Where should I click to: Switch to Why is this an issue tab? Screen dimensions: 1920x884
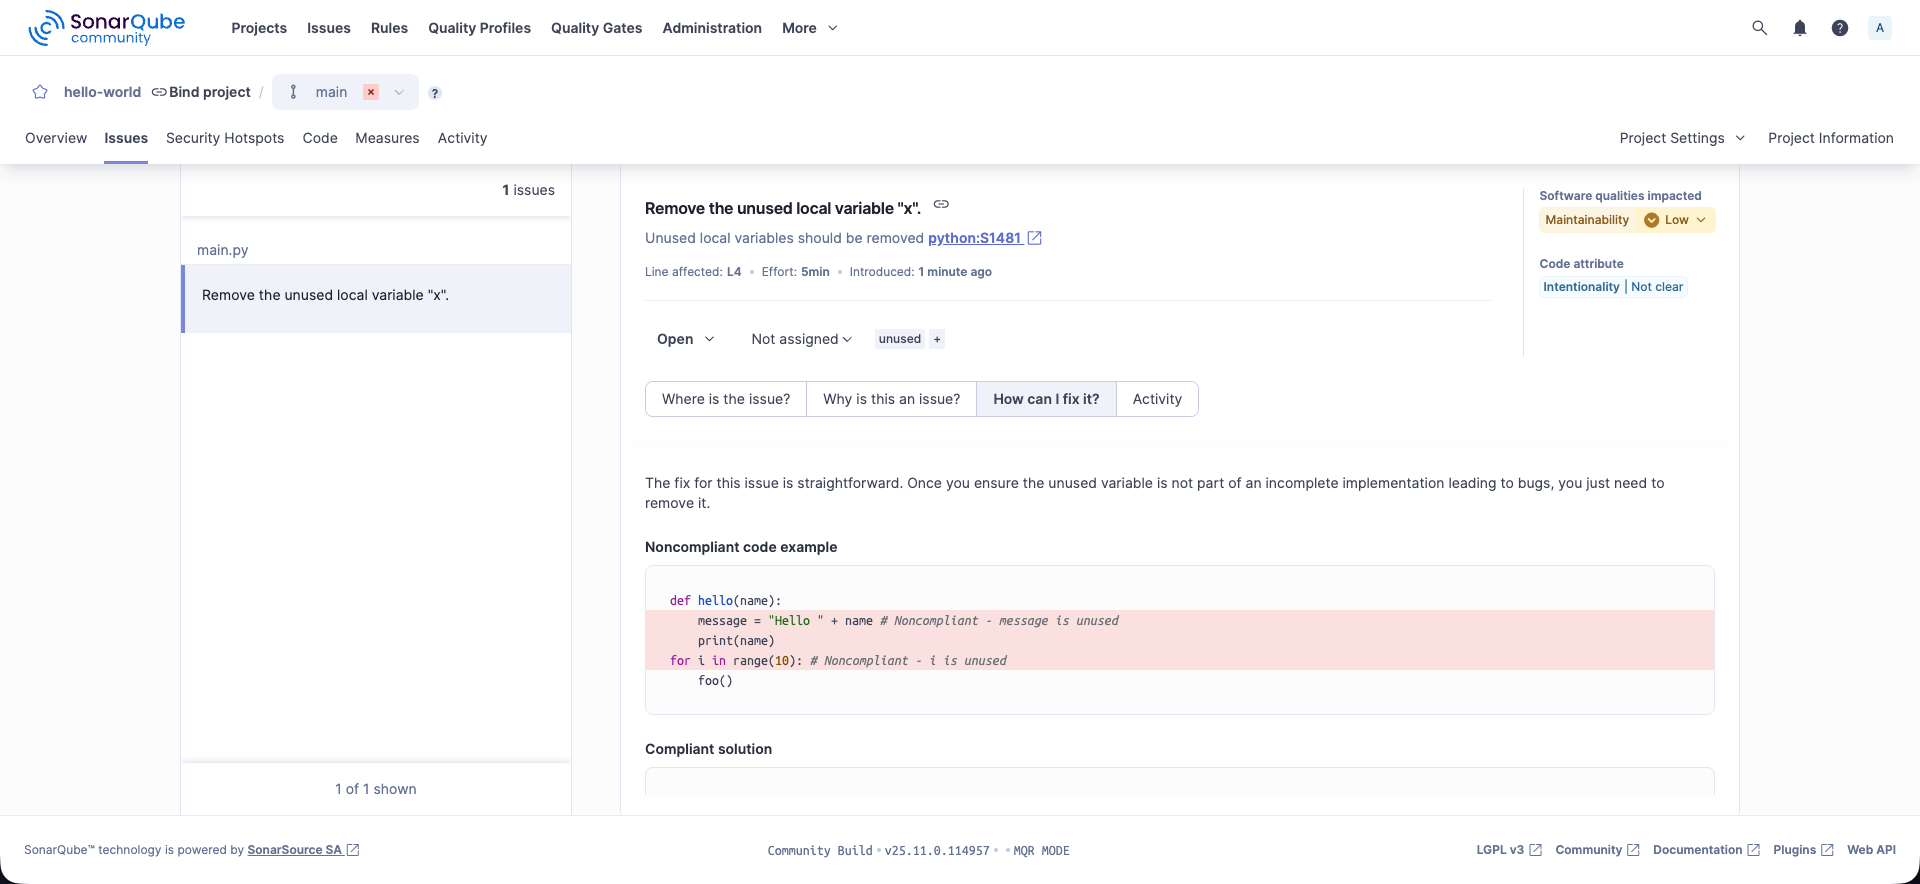[891, 399]
